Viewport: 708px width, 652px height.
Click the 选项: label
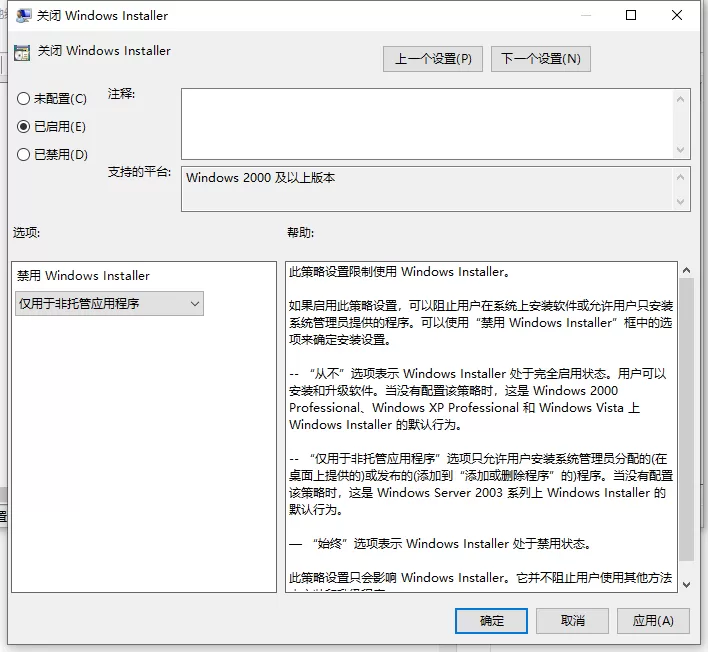26,233
